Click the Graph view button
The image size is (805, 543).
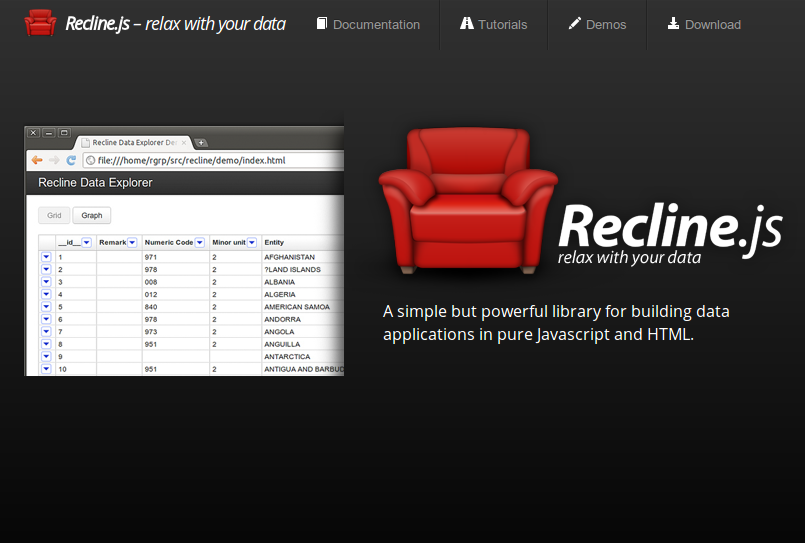coord(91,216)
